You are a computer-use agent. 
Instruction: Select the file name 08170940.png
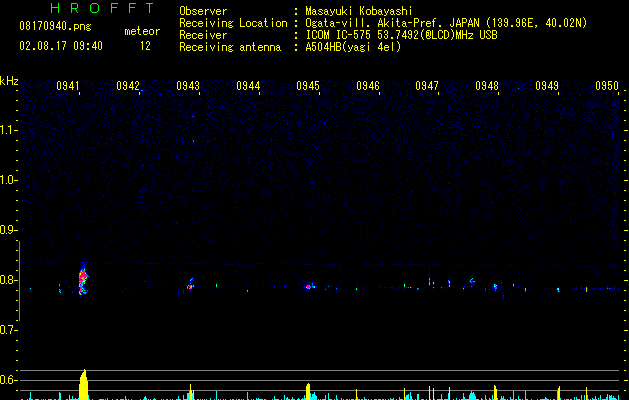point(55,26)
